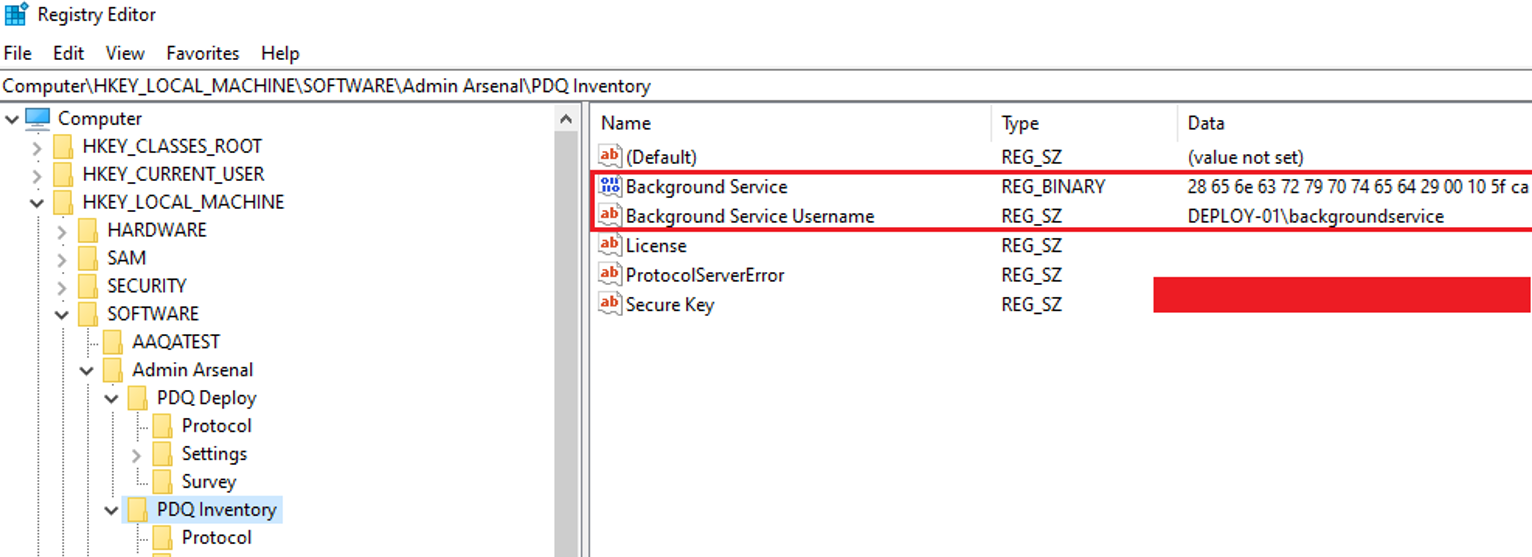Expand the SECURITY key
Viewport: 1532px width, 557px height.
tap(62, 287)
